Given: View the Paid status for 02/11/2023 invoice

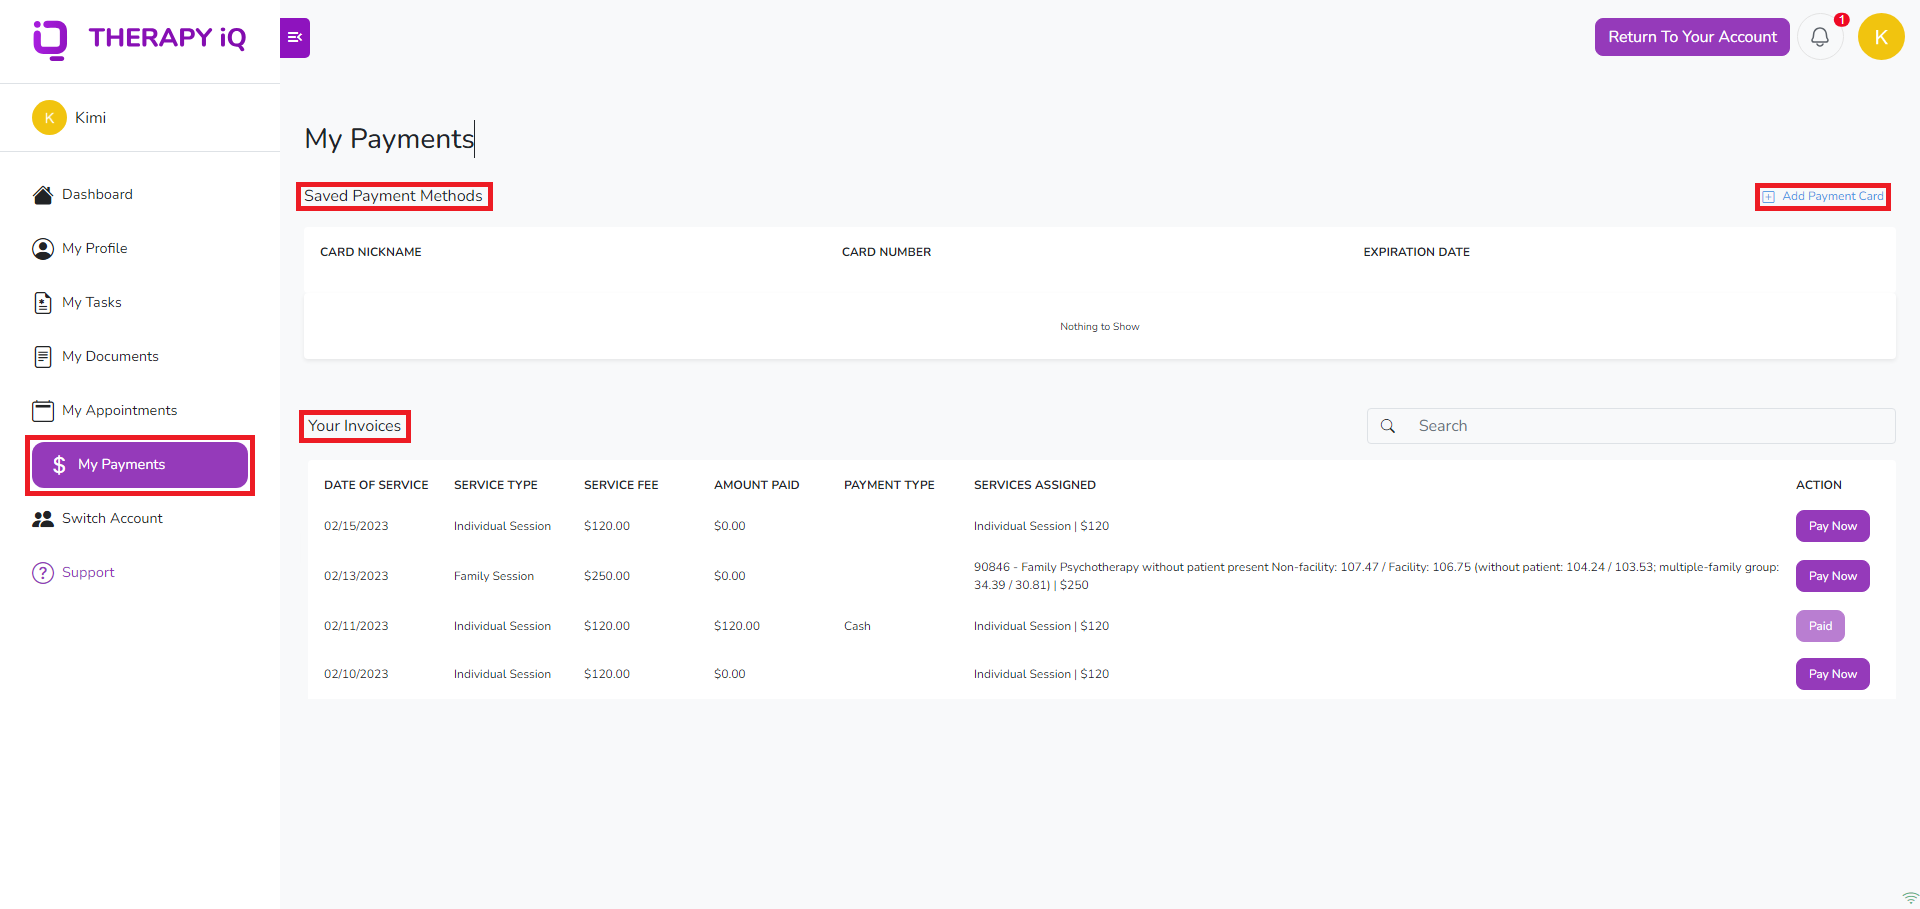Looking at the screenshot, I should (x=1819, y=625).
